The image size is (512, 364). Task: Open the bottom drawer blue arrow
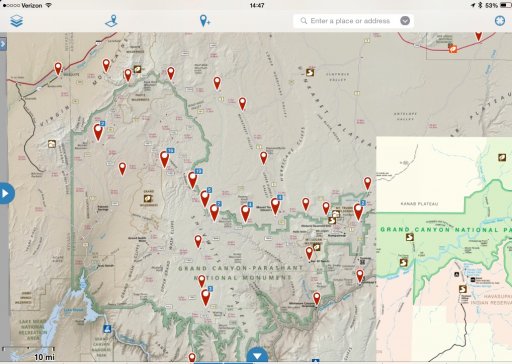coord(257,356)
